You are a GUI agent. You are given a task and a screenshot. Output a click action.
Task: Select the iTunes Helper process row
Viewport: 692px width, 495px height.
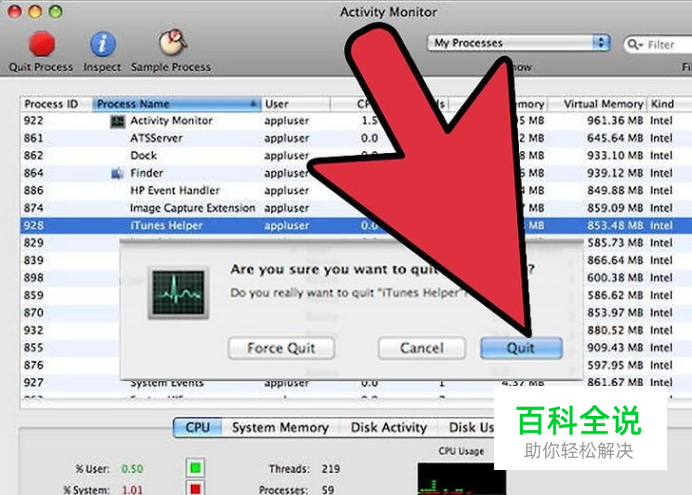(x=356, y=225)
